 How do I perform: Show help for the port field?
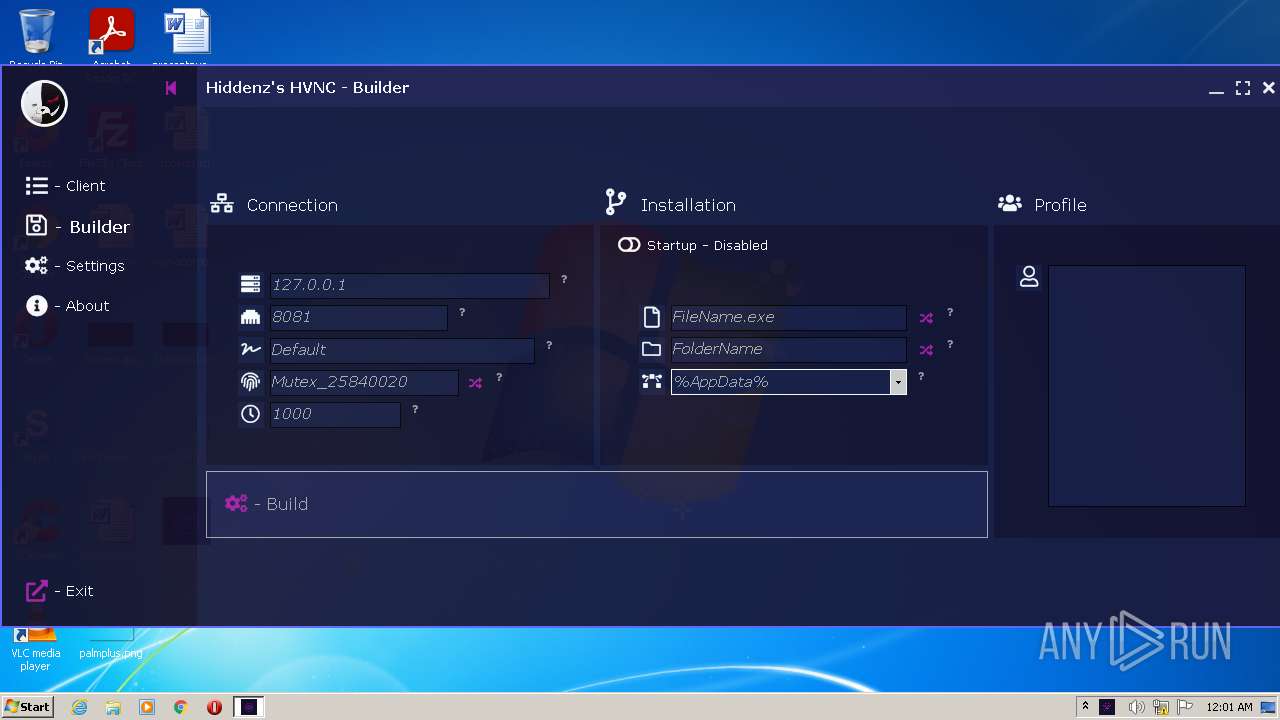[x=462, y=313]
